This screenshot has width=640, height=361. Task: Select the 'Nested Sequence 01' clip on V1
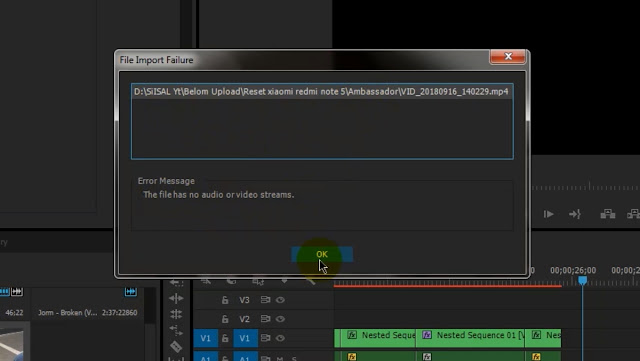(x=470, y=338)
